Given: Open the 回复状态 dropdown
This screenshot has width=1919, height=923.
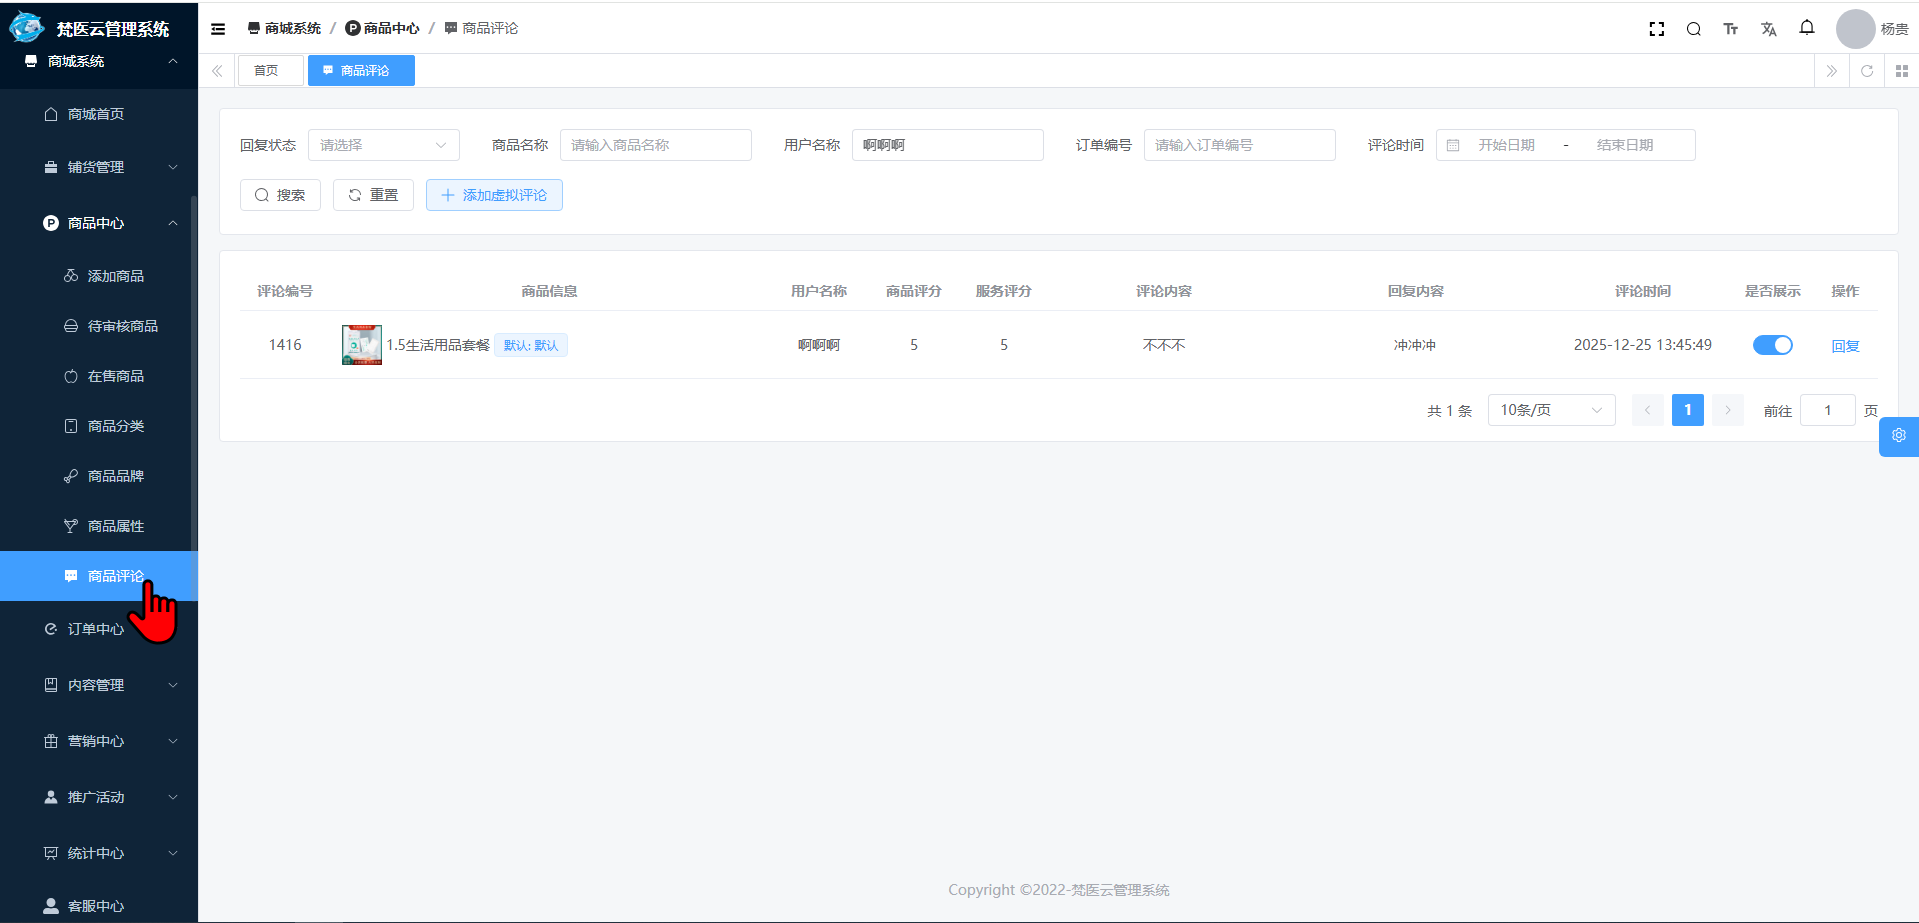Looking at the screenshot, I should coord(383,145).
